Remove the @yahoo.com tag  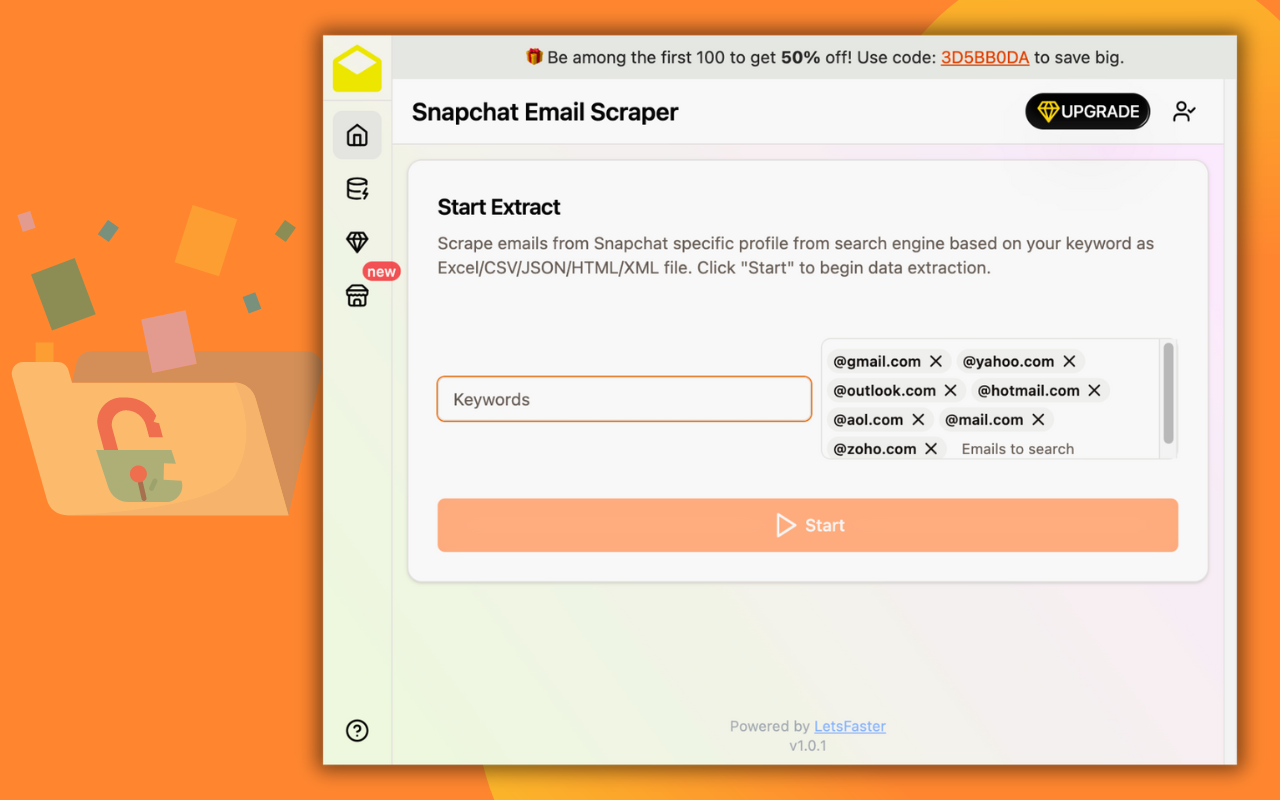[1069, 361]
